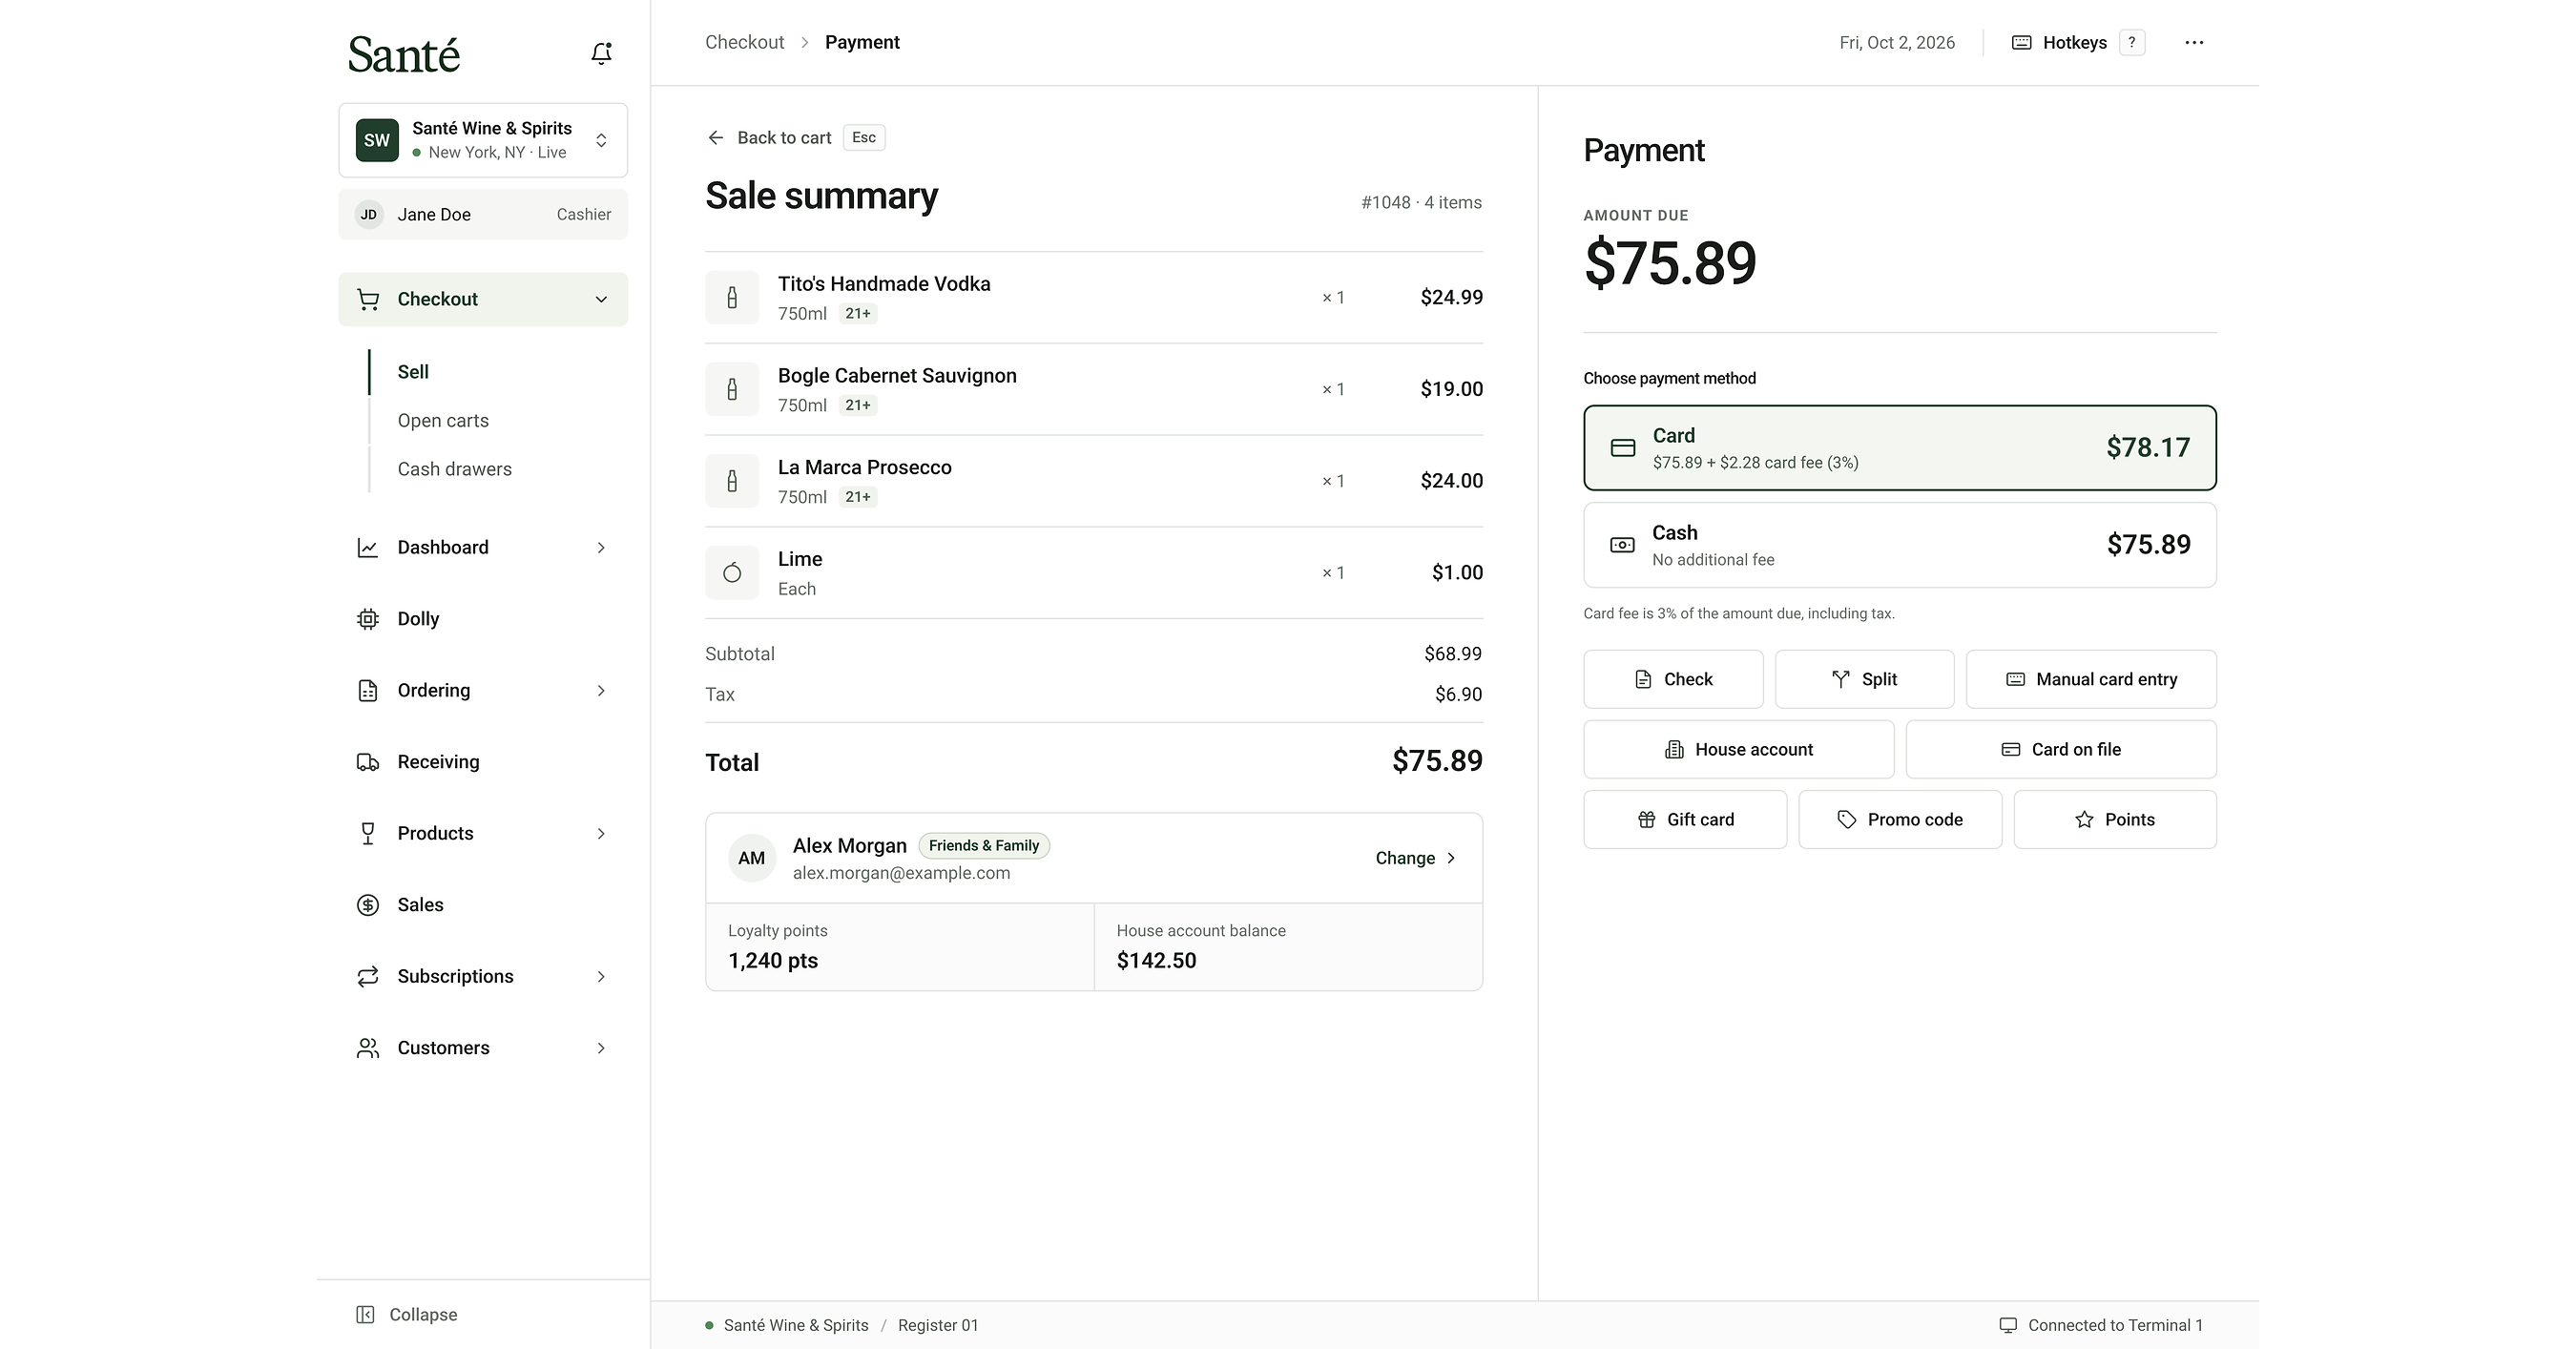This screenshot has height=1349, width=2576.
Task: Change the customer Alex Morgan
Action: 1415,858
